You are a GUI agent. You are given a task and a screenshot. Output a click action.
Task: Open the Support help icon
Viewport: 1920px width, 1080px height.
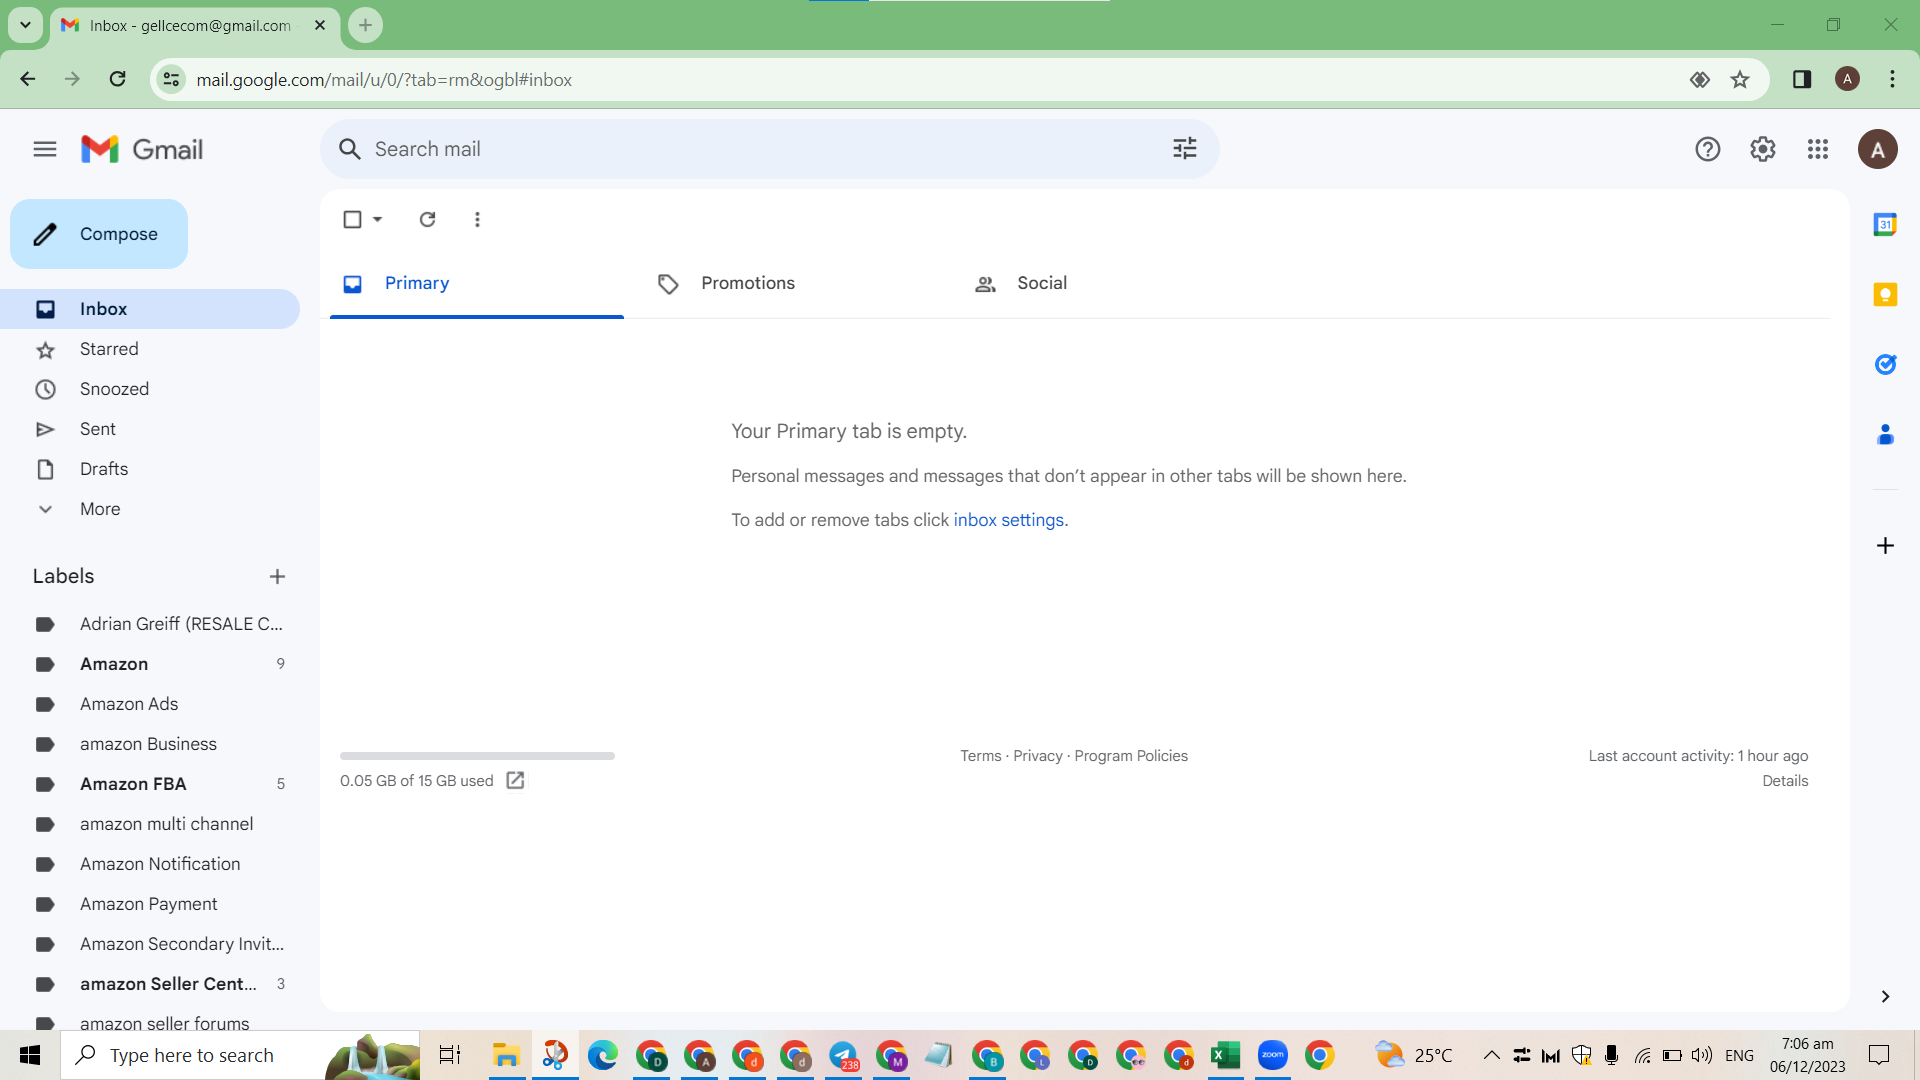point(1708,149)
